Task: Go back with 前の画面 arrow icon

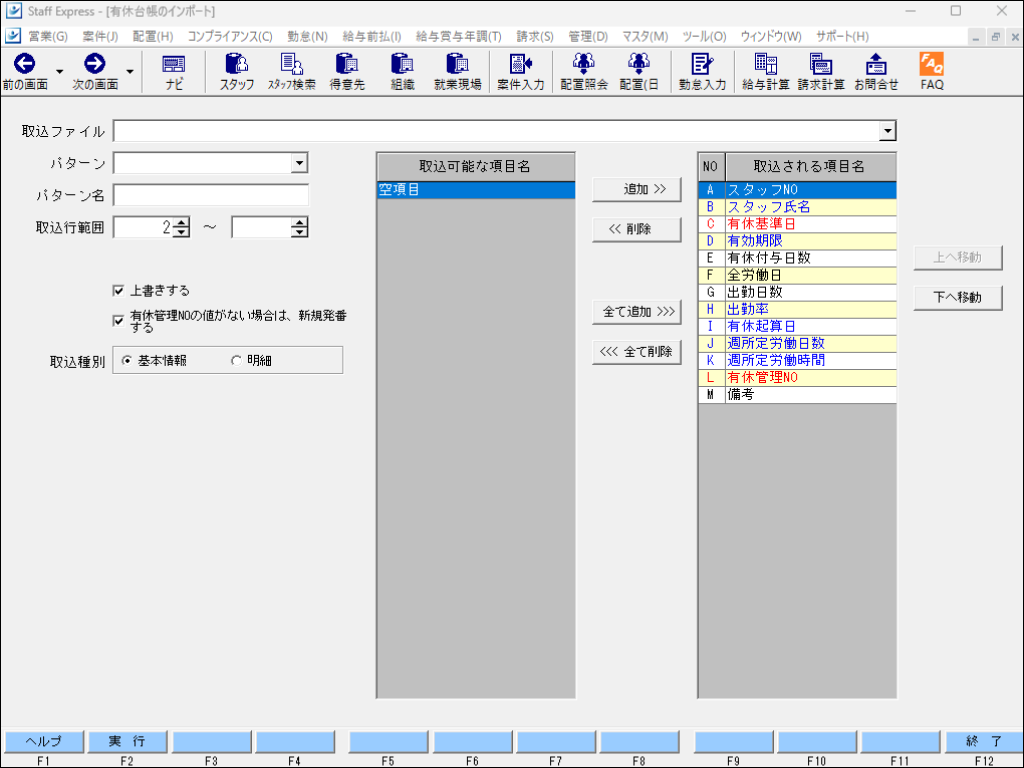Action: click(x=25, y=64)
